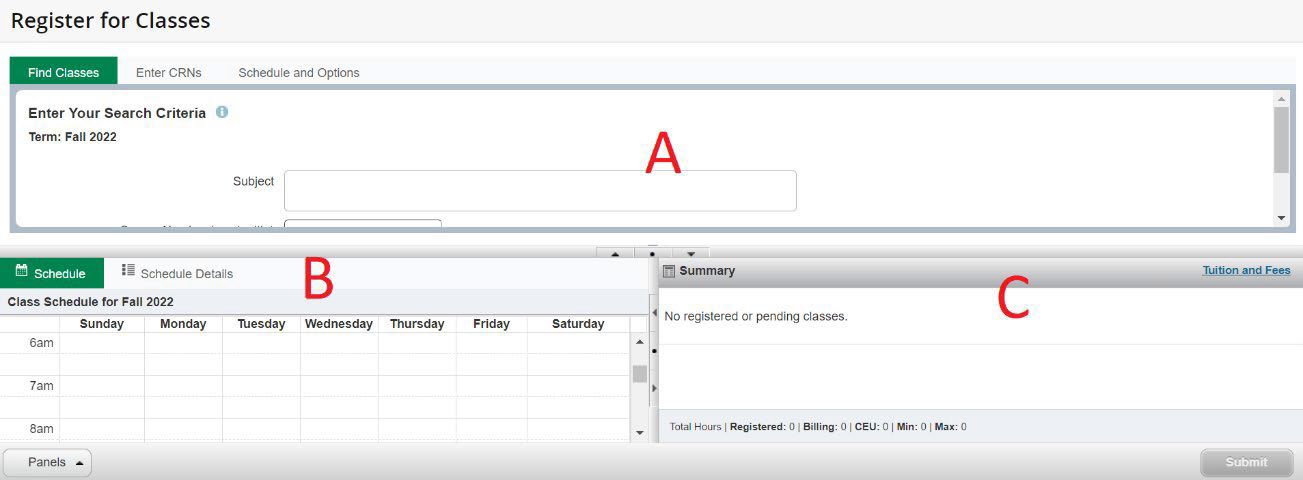Open the Schedule and Options tab
The image size is (1303, 480).
[299, 72]
